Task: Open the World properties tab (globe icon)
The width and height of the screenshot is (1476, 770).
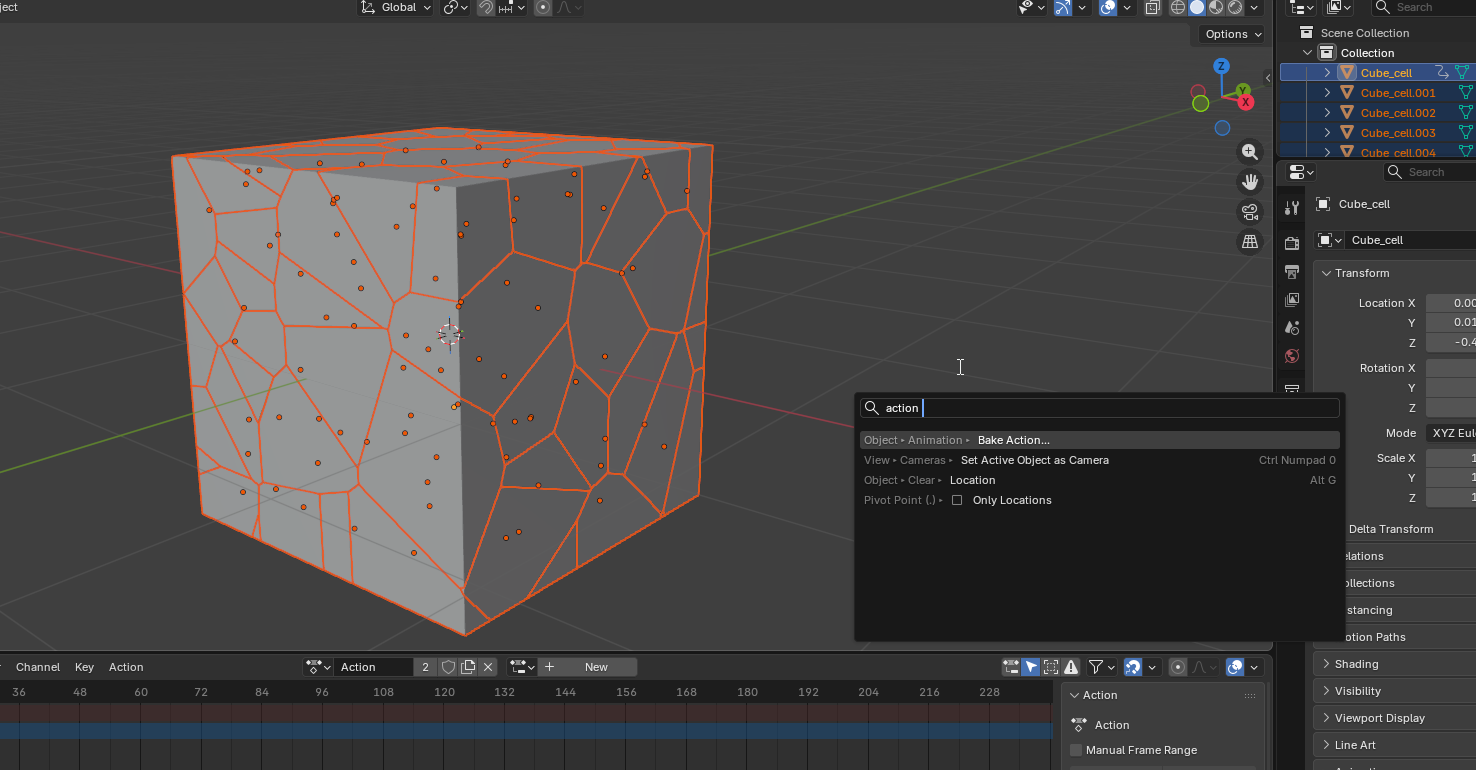Action: pos(1292,356)
